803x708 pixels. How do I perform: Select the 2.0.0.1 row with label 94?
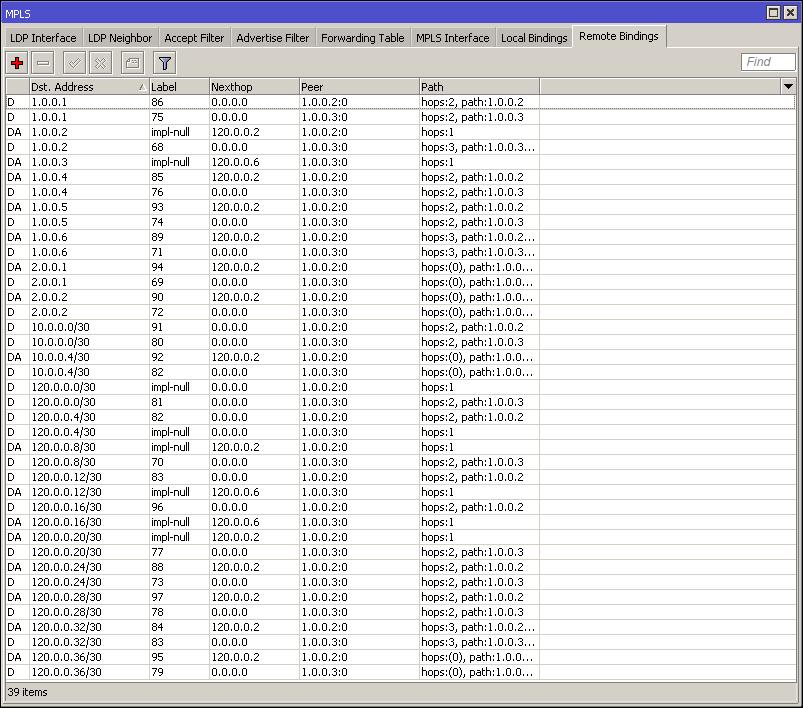[x=400, y=267]
